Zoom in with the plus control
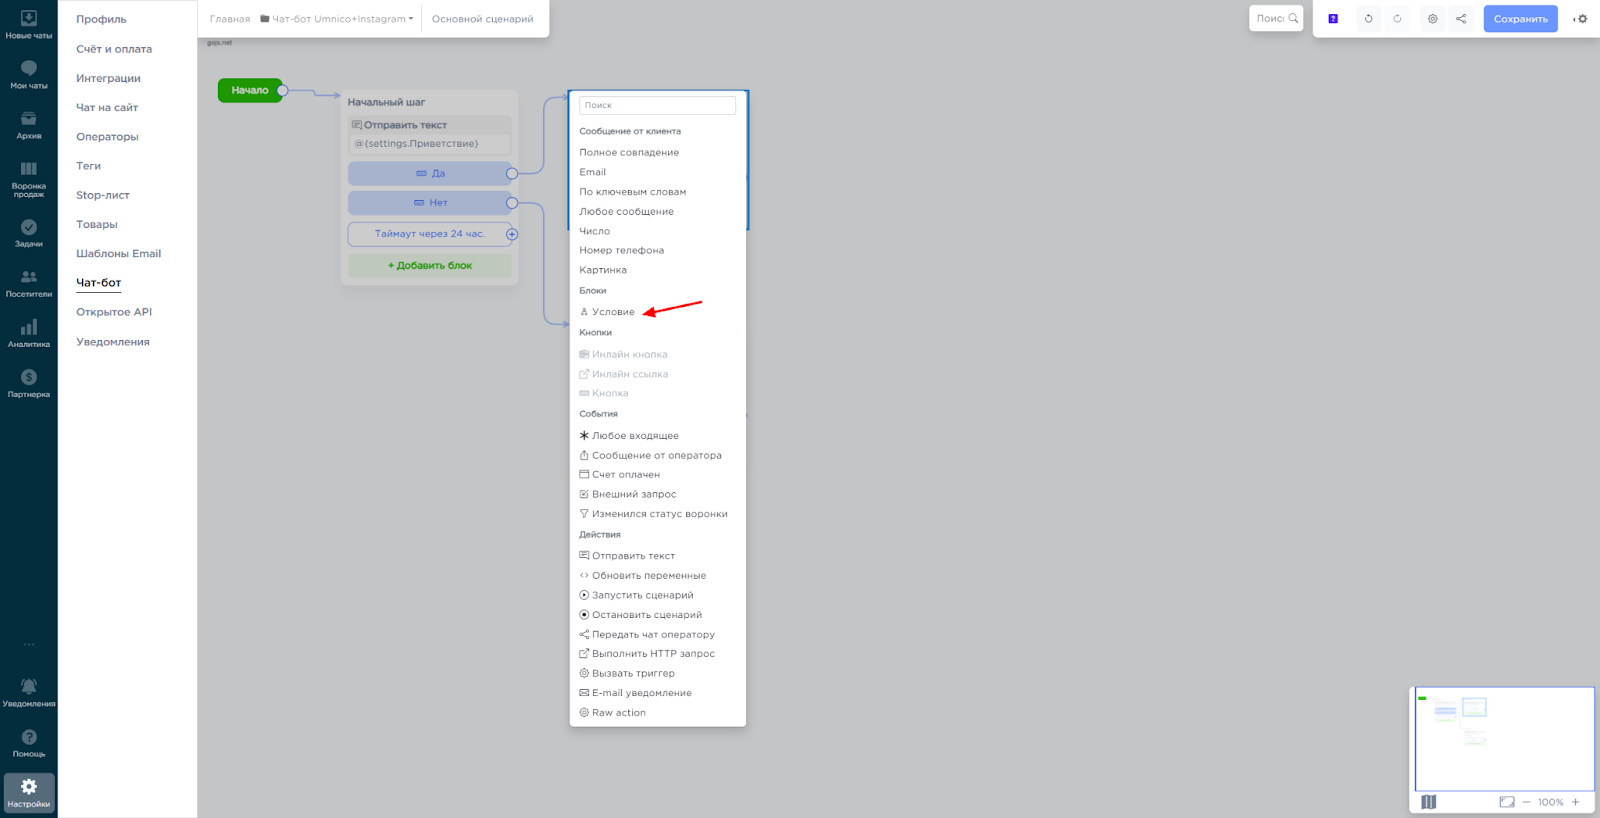The height and width of the screenshot is (818, 1600). (x=1575, y=802)
